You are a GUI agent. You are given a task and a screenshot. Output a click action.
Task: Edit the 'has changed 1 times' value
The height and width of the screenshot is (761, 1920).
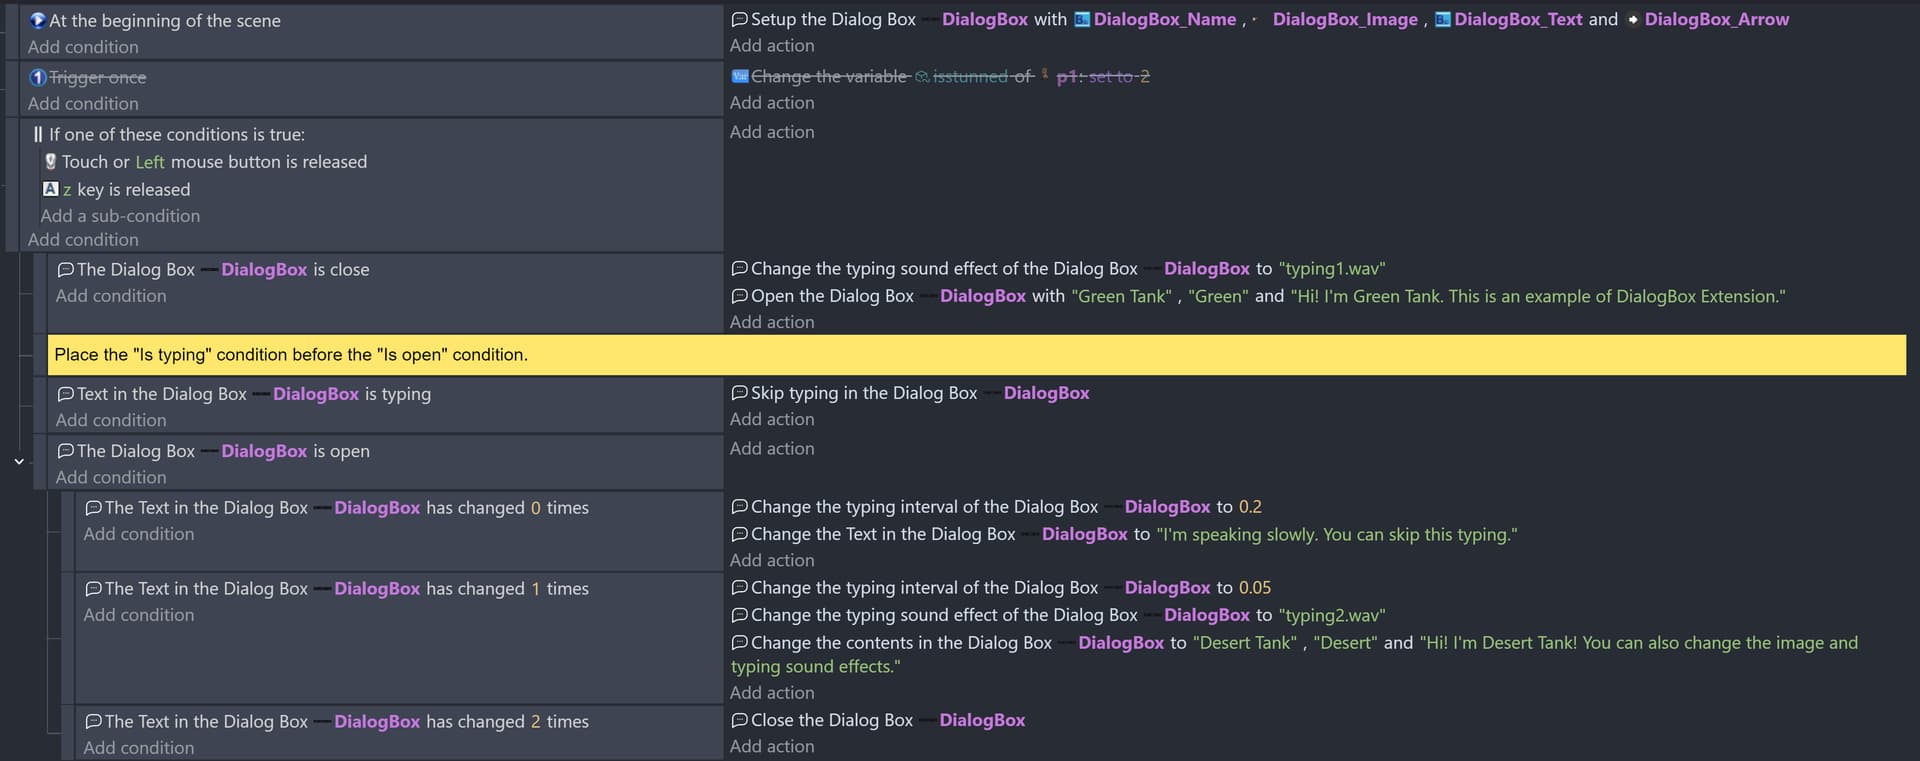click(x=535, y=589)
